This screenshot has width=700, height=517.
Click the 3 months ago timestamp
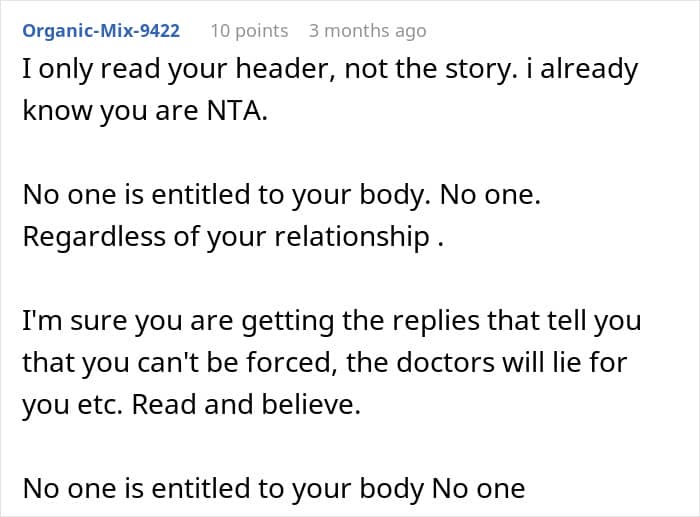point(367,31)
